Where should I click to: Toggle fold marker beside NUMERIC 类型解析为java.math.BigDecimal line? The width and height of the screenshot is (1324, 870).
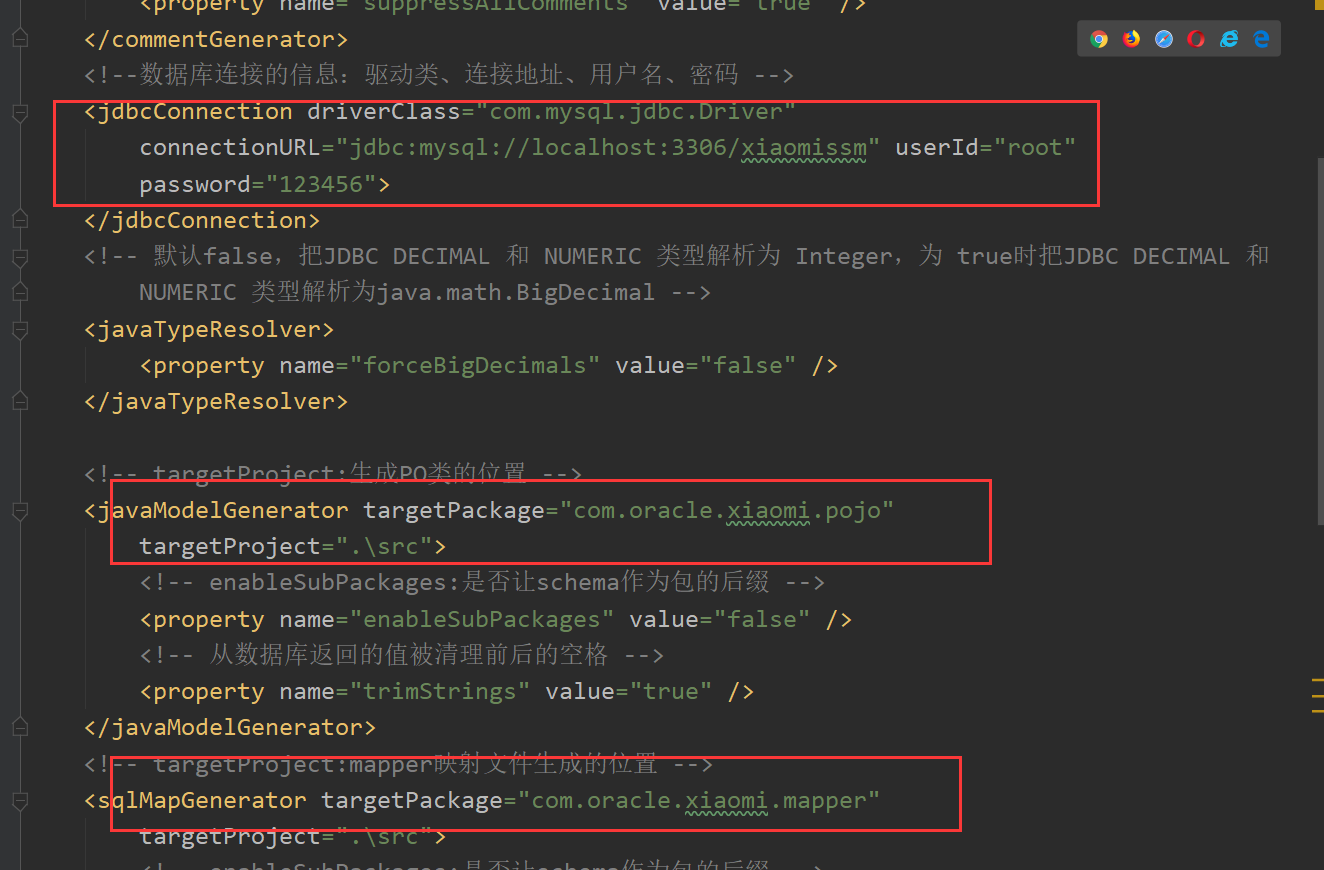pyautogui.click(x=19, y=293)
